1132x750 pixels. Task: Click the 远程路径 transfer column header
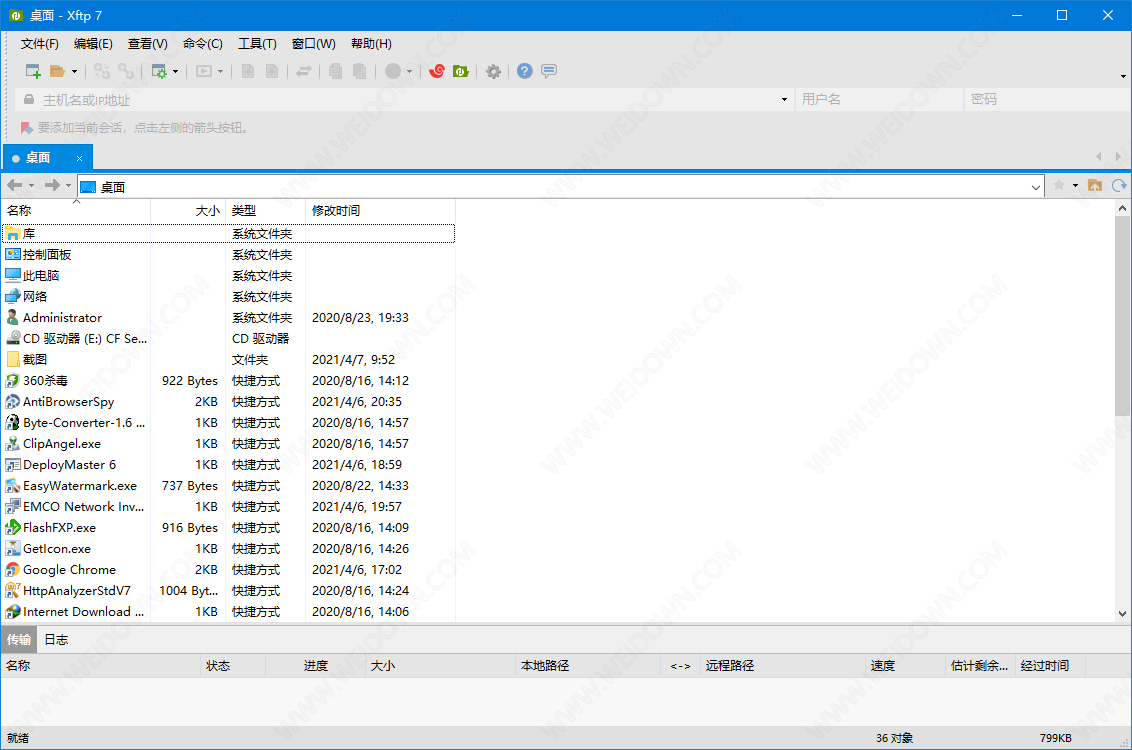pos(782,666)
